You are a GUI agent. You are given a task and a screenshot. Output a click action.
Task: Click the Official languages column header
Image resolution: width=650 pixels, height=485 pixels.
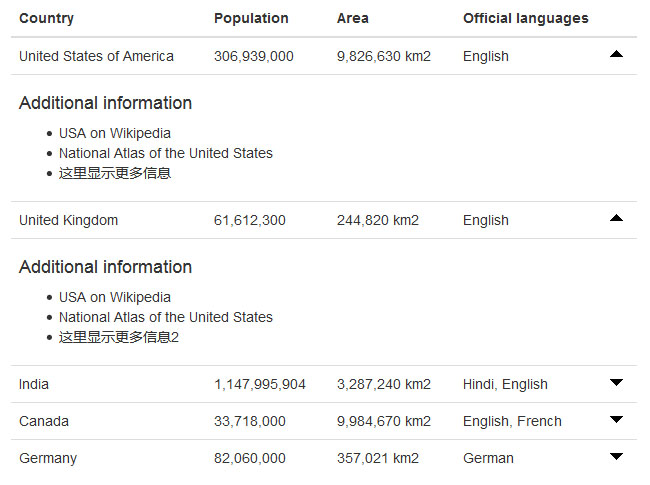pos(525,18)
